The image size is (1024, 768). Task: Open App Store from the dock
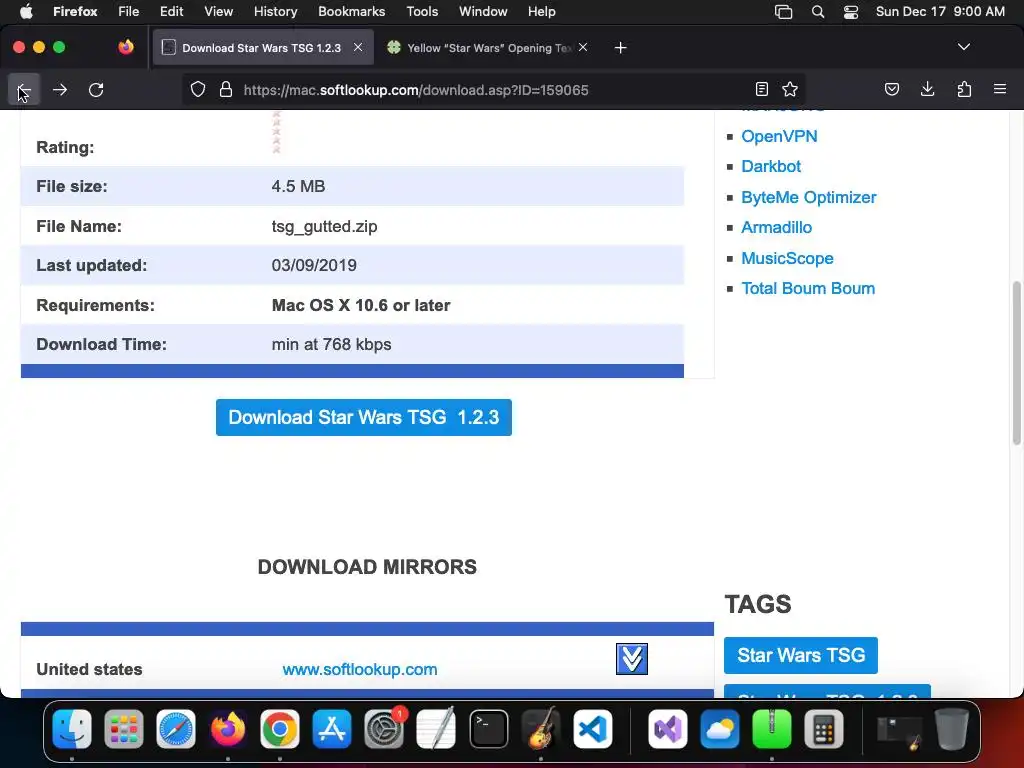click(332, 729)
